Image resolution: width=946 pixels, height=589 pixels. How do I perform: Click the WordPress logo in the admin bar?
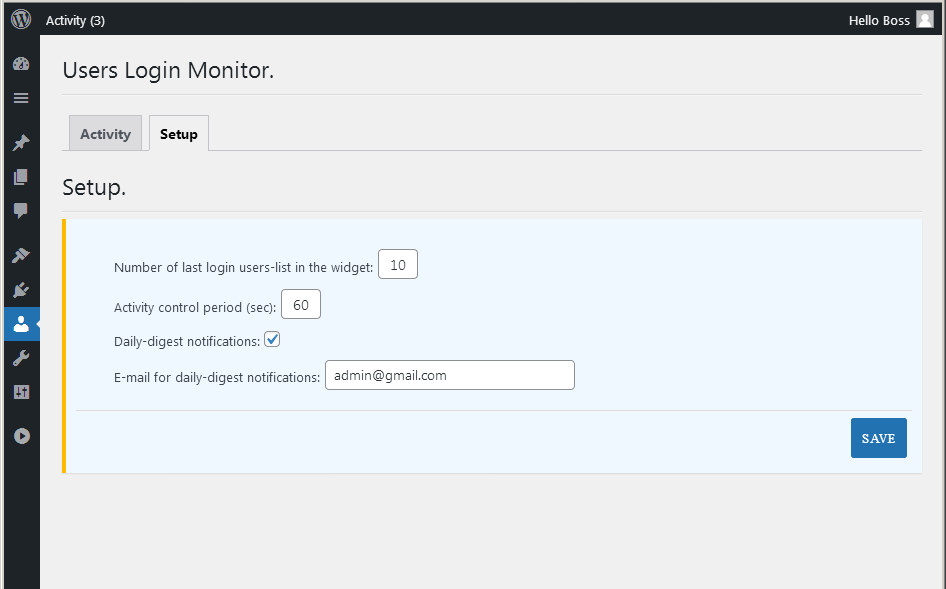click(20, 19)
